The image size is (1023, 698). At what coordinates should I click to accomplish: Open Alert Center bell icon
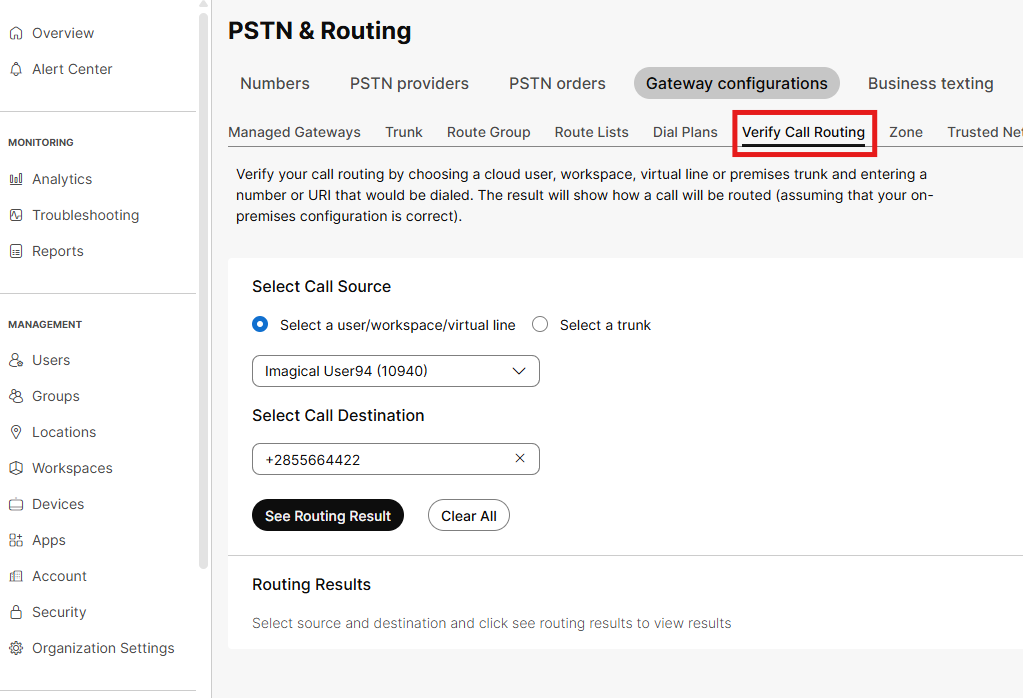[16, 69]
